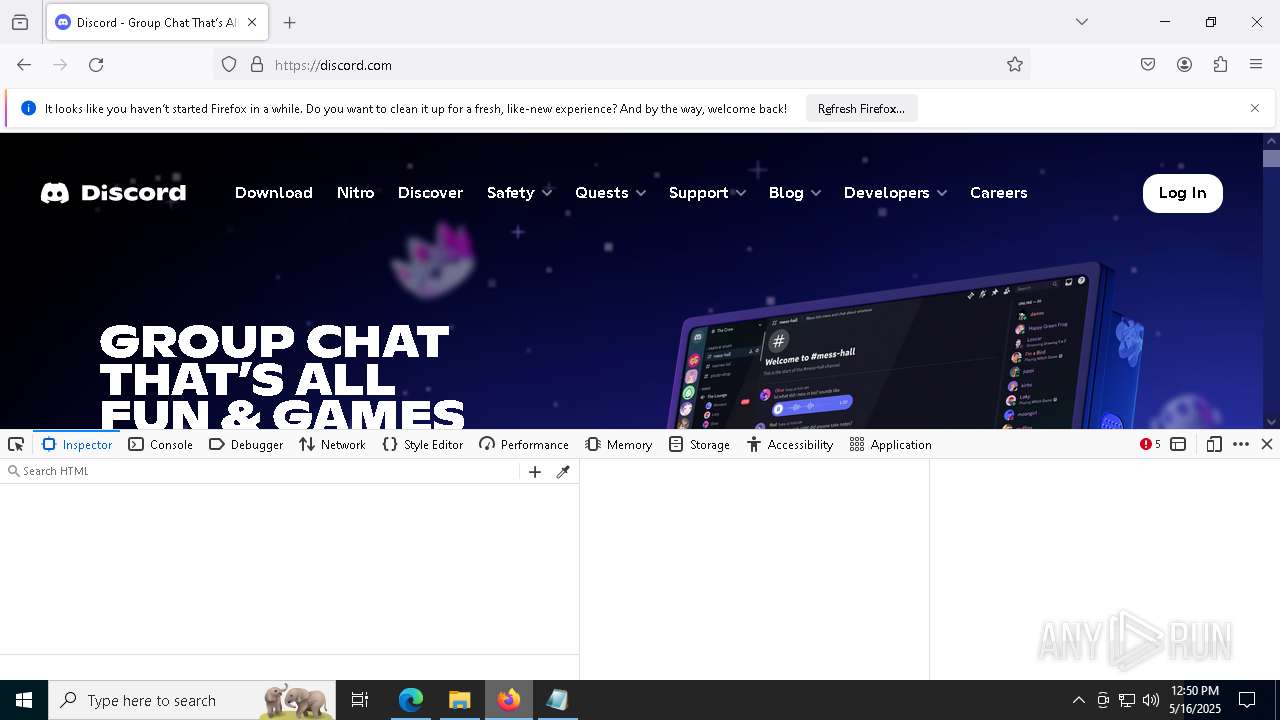Expand the Blog nav dropdown
Viewport: 1280px width, 720px height.
[795, 193]
